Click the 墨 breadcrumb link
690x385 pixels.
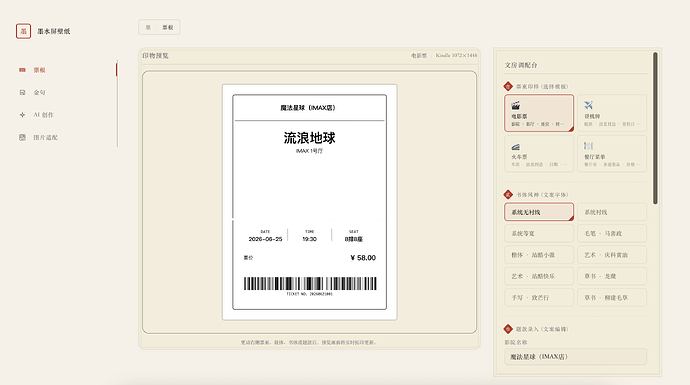pyautogui.click(x=148, y=27)
